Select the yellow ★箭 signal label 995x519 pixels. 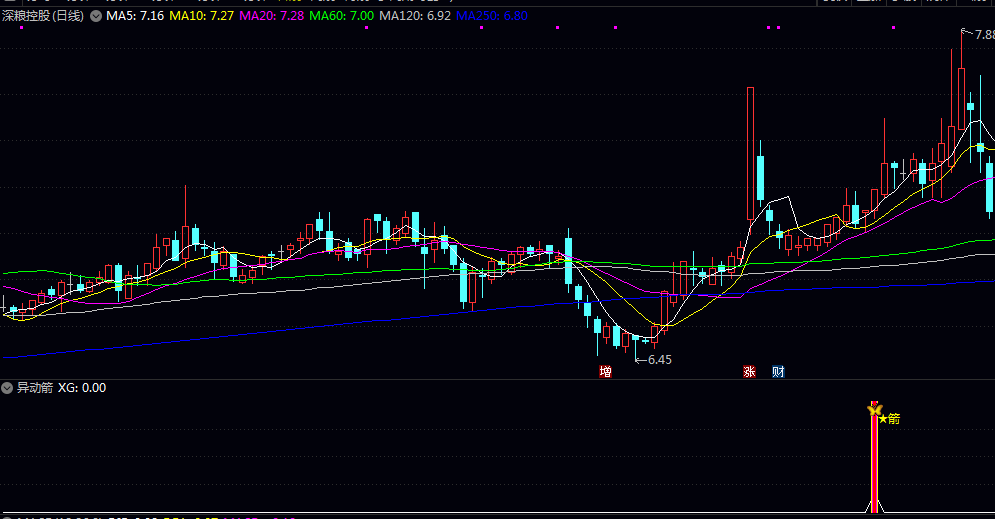pyautogui.click(x=890, y=419)
